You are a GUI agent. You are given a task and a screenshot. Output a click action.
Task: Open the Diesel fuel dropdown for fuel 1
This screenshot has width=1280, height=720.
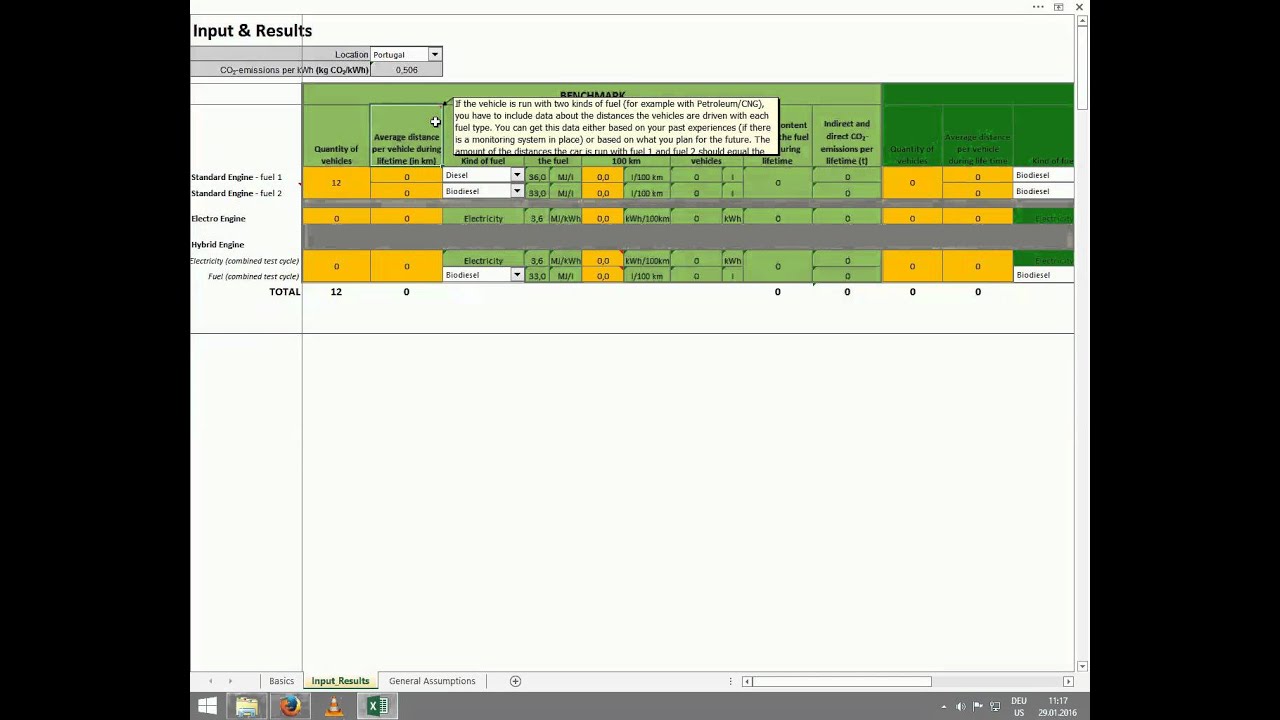517,176
